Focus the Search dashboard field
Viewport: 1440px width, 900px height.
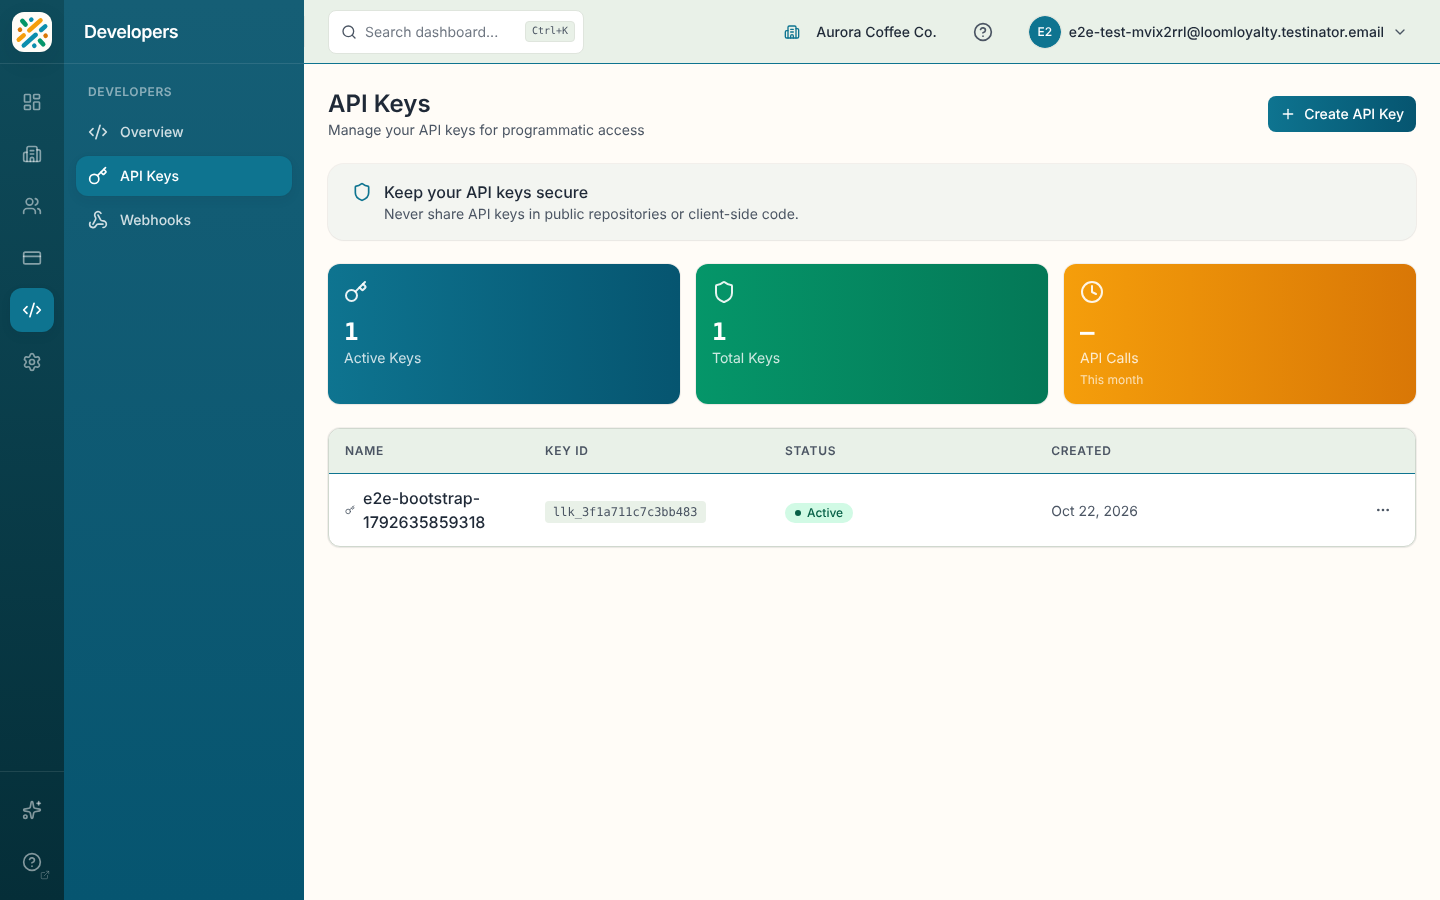[456, 32]
